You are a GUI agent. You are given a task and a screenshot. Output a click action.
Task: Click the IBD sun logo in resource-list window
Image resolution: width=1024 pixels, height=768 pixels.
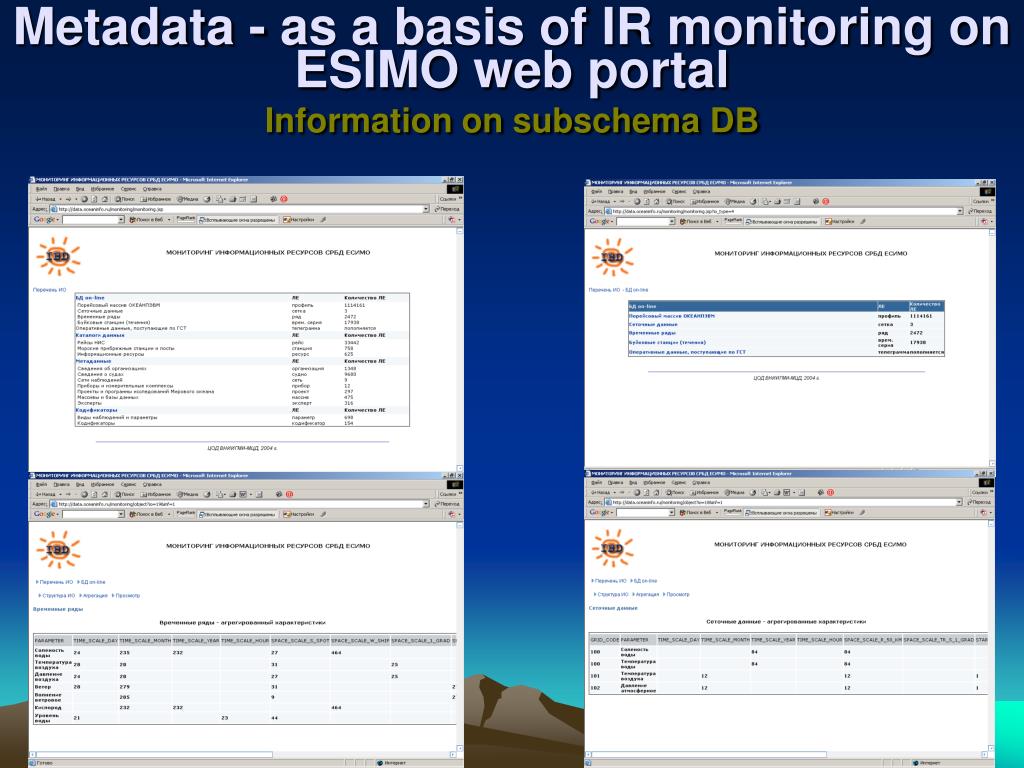pos(58,257)
